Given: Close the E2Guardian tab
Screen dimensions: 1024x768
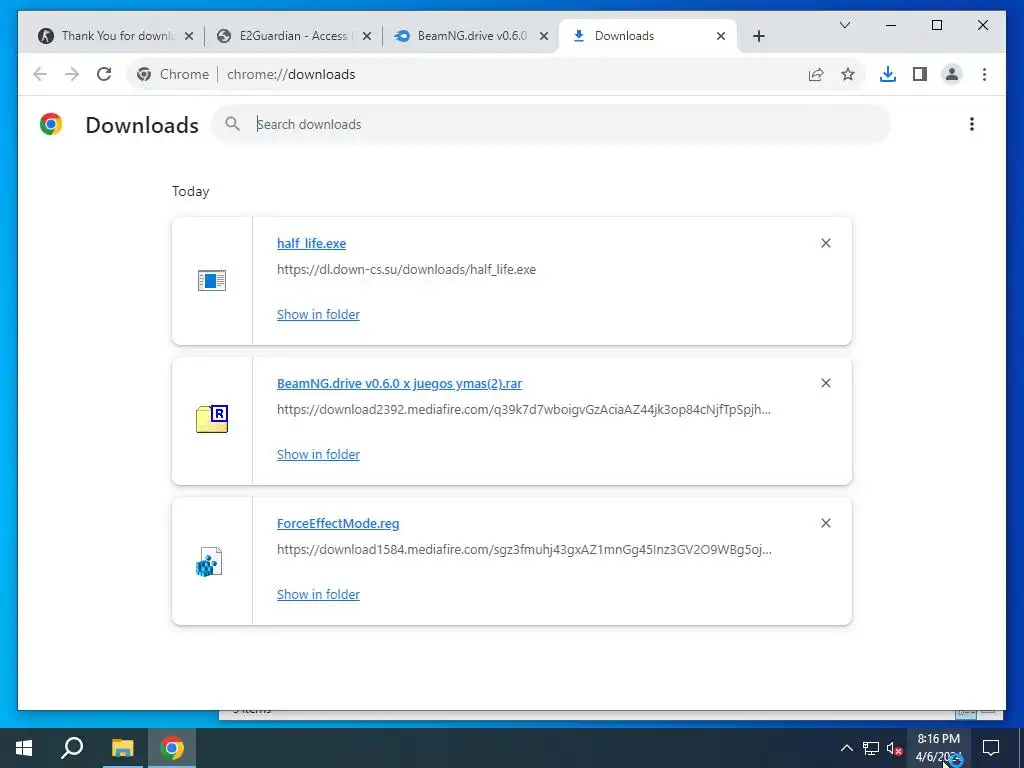Looking at the screenshot, I should (367, 36).
